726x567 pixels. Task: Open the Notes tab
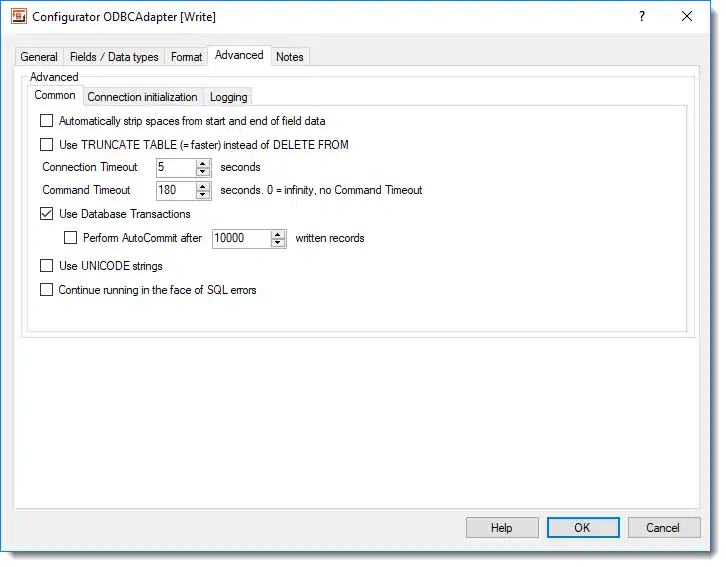pos(289,57)
